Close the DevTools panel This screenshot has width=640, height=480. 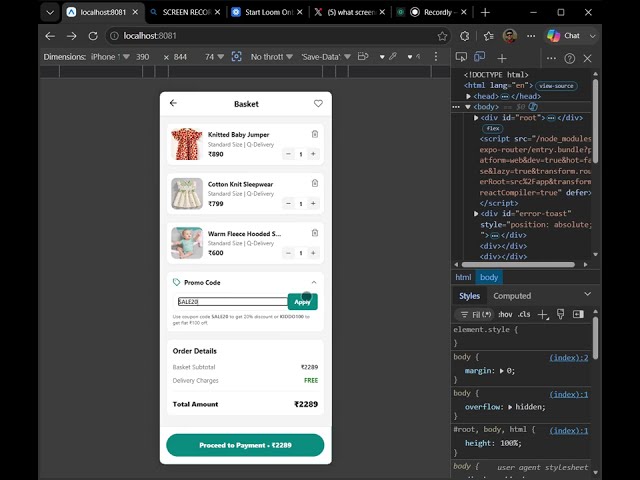point(587,58)
